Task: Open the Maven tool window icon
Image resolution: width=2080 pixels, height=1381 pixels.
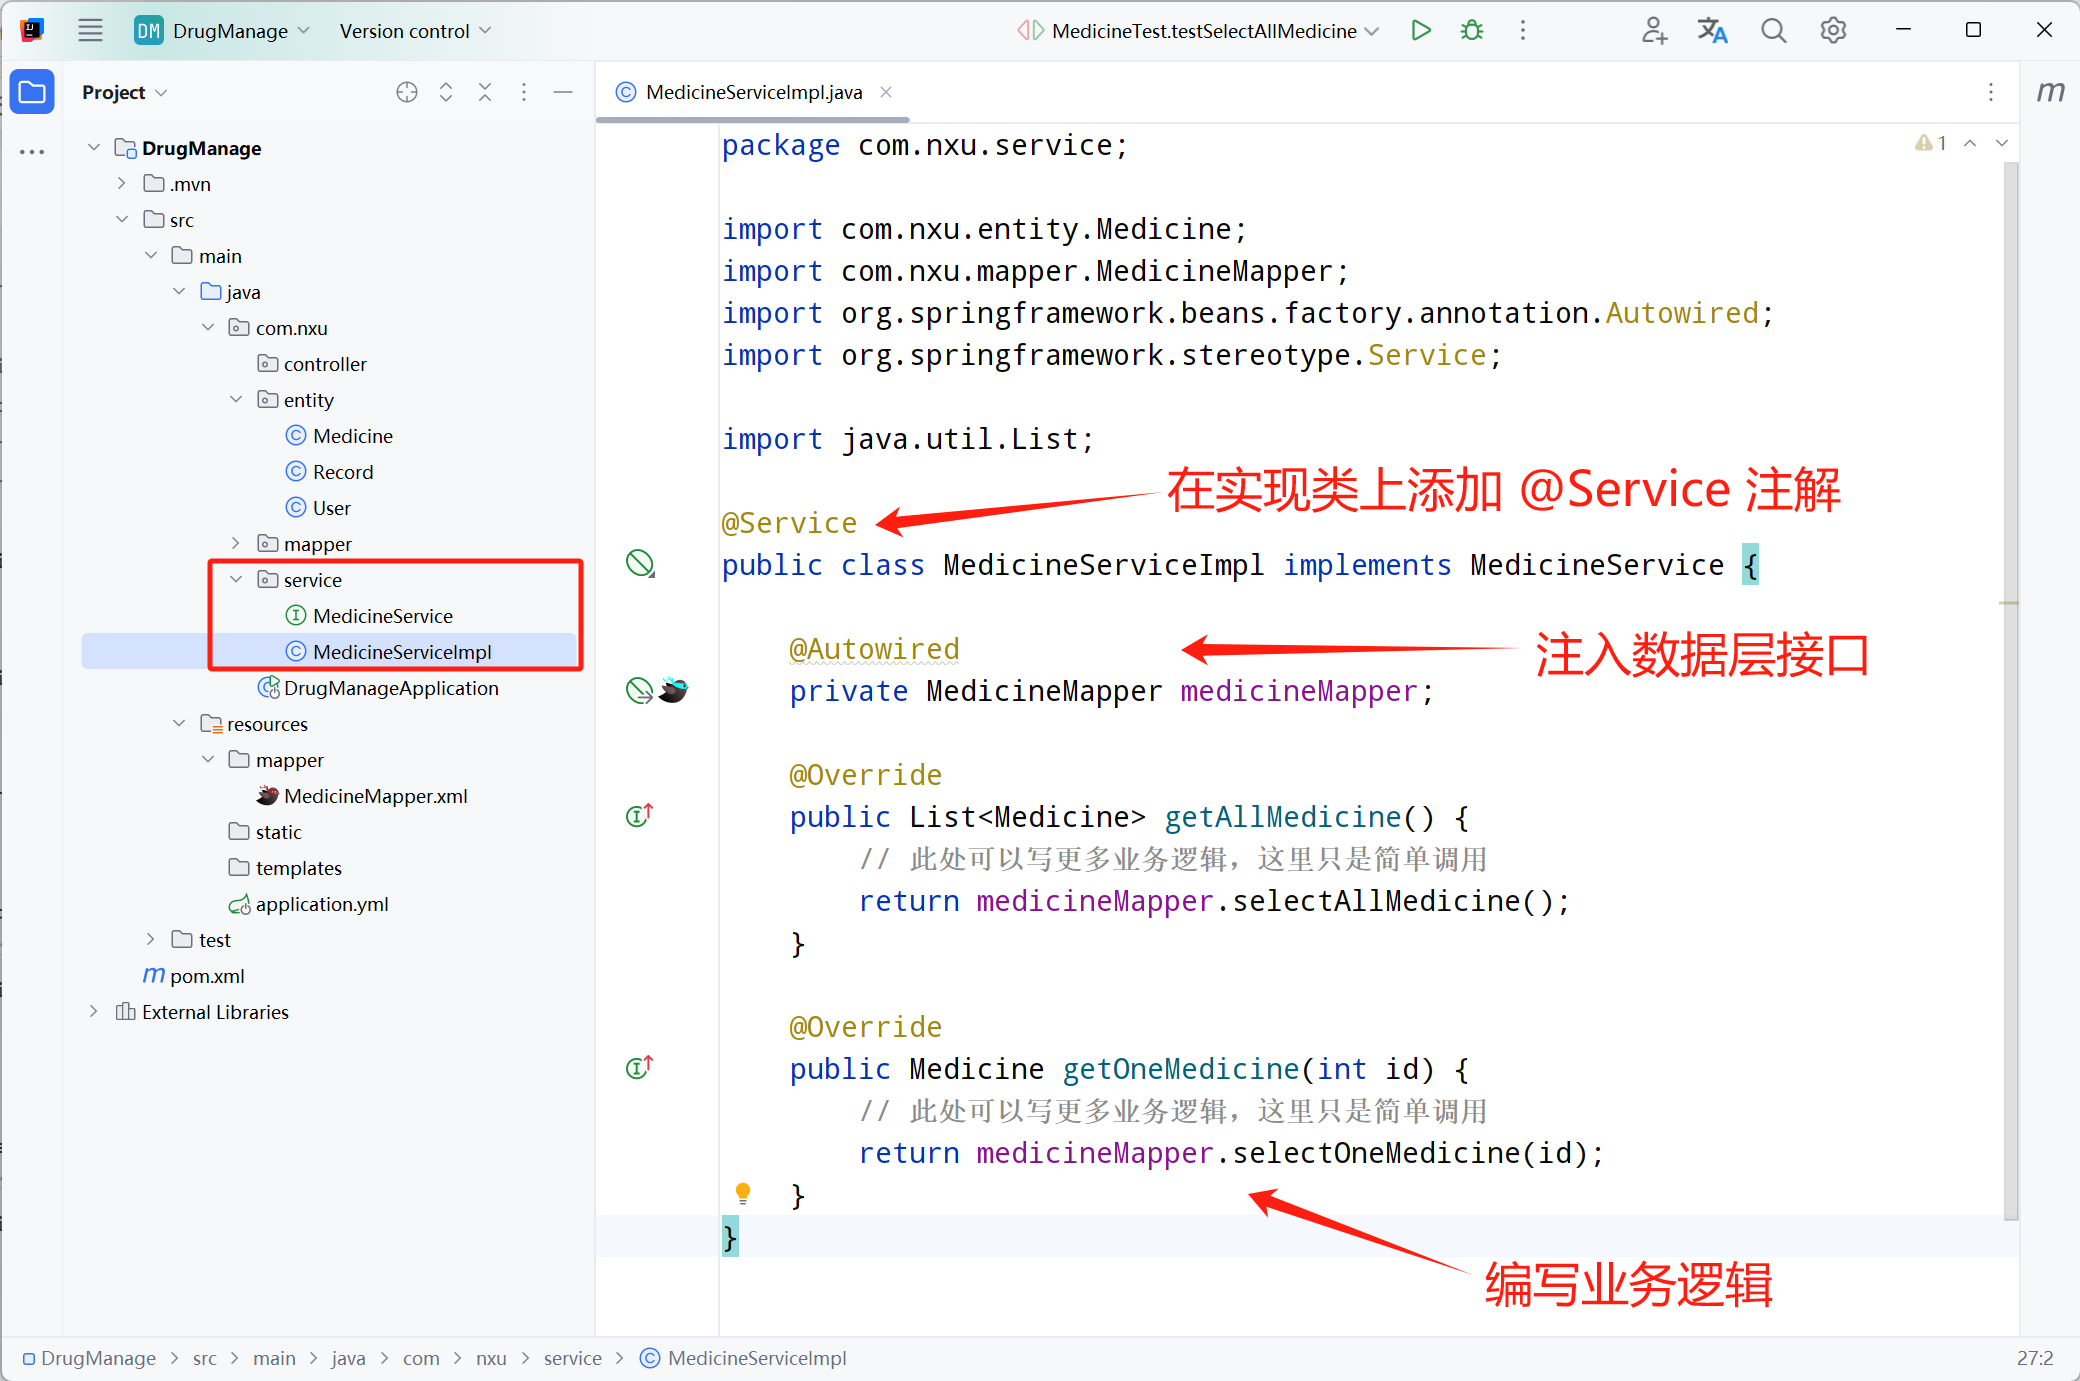Action: pyautogui.click(x=2050, y=92)
